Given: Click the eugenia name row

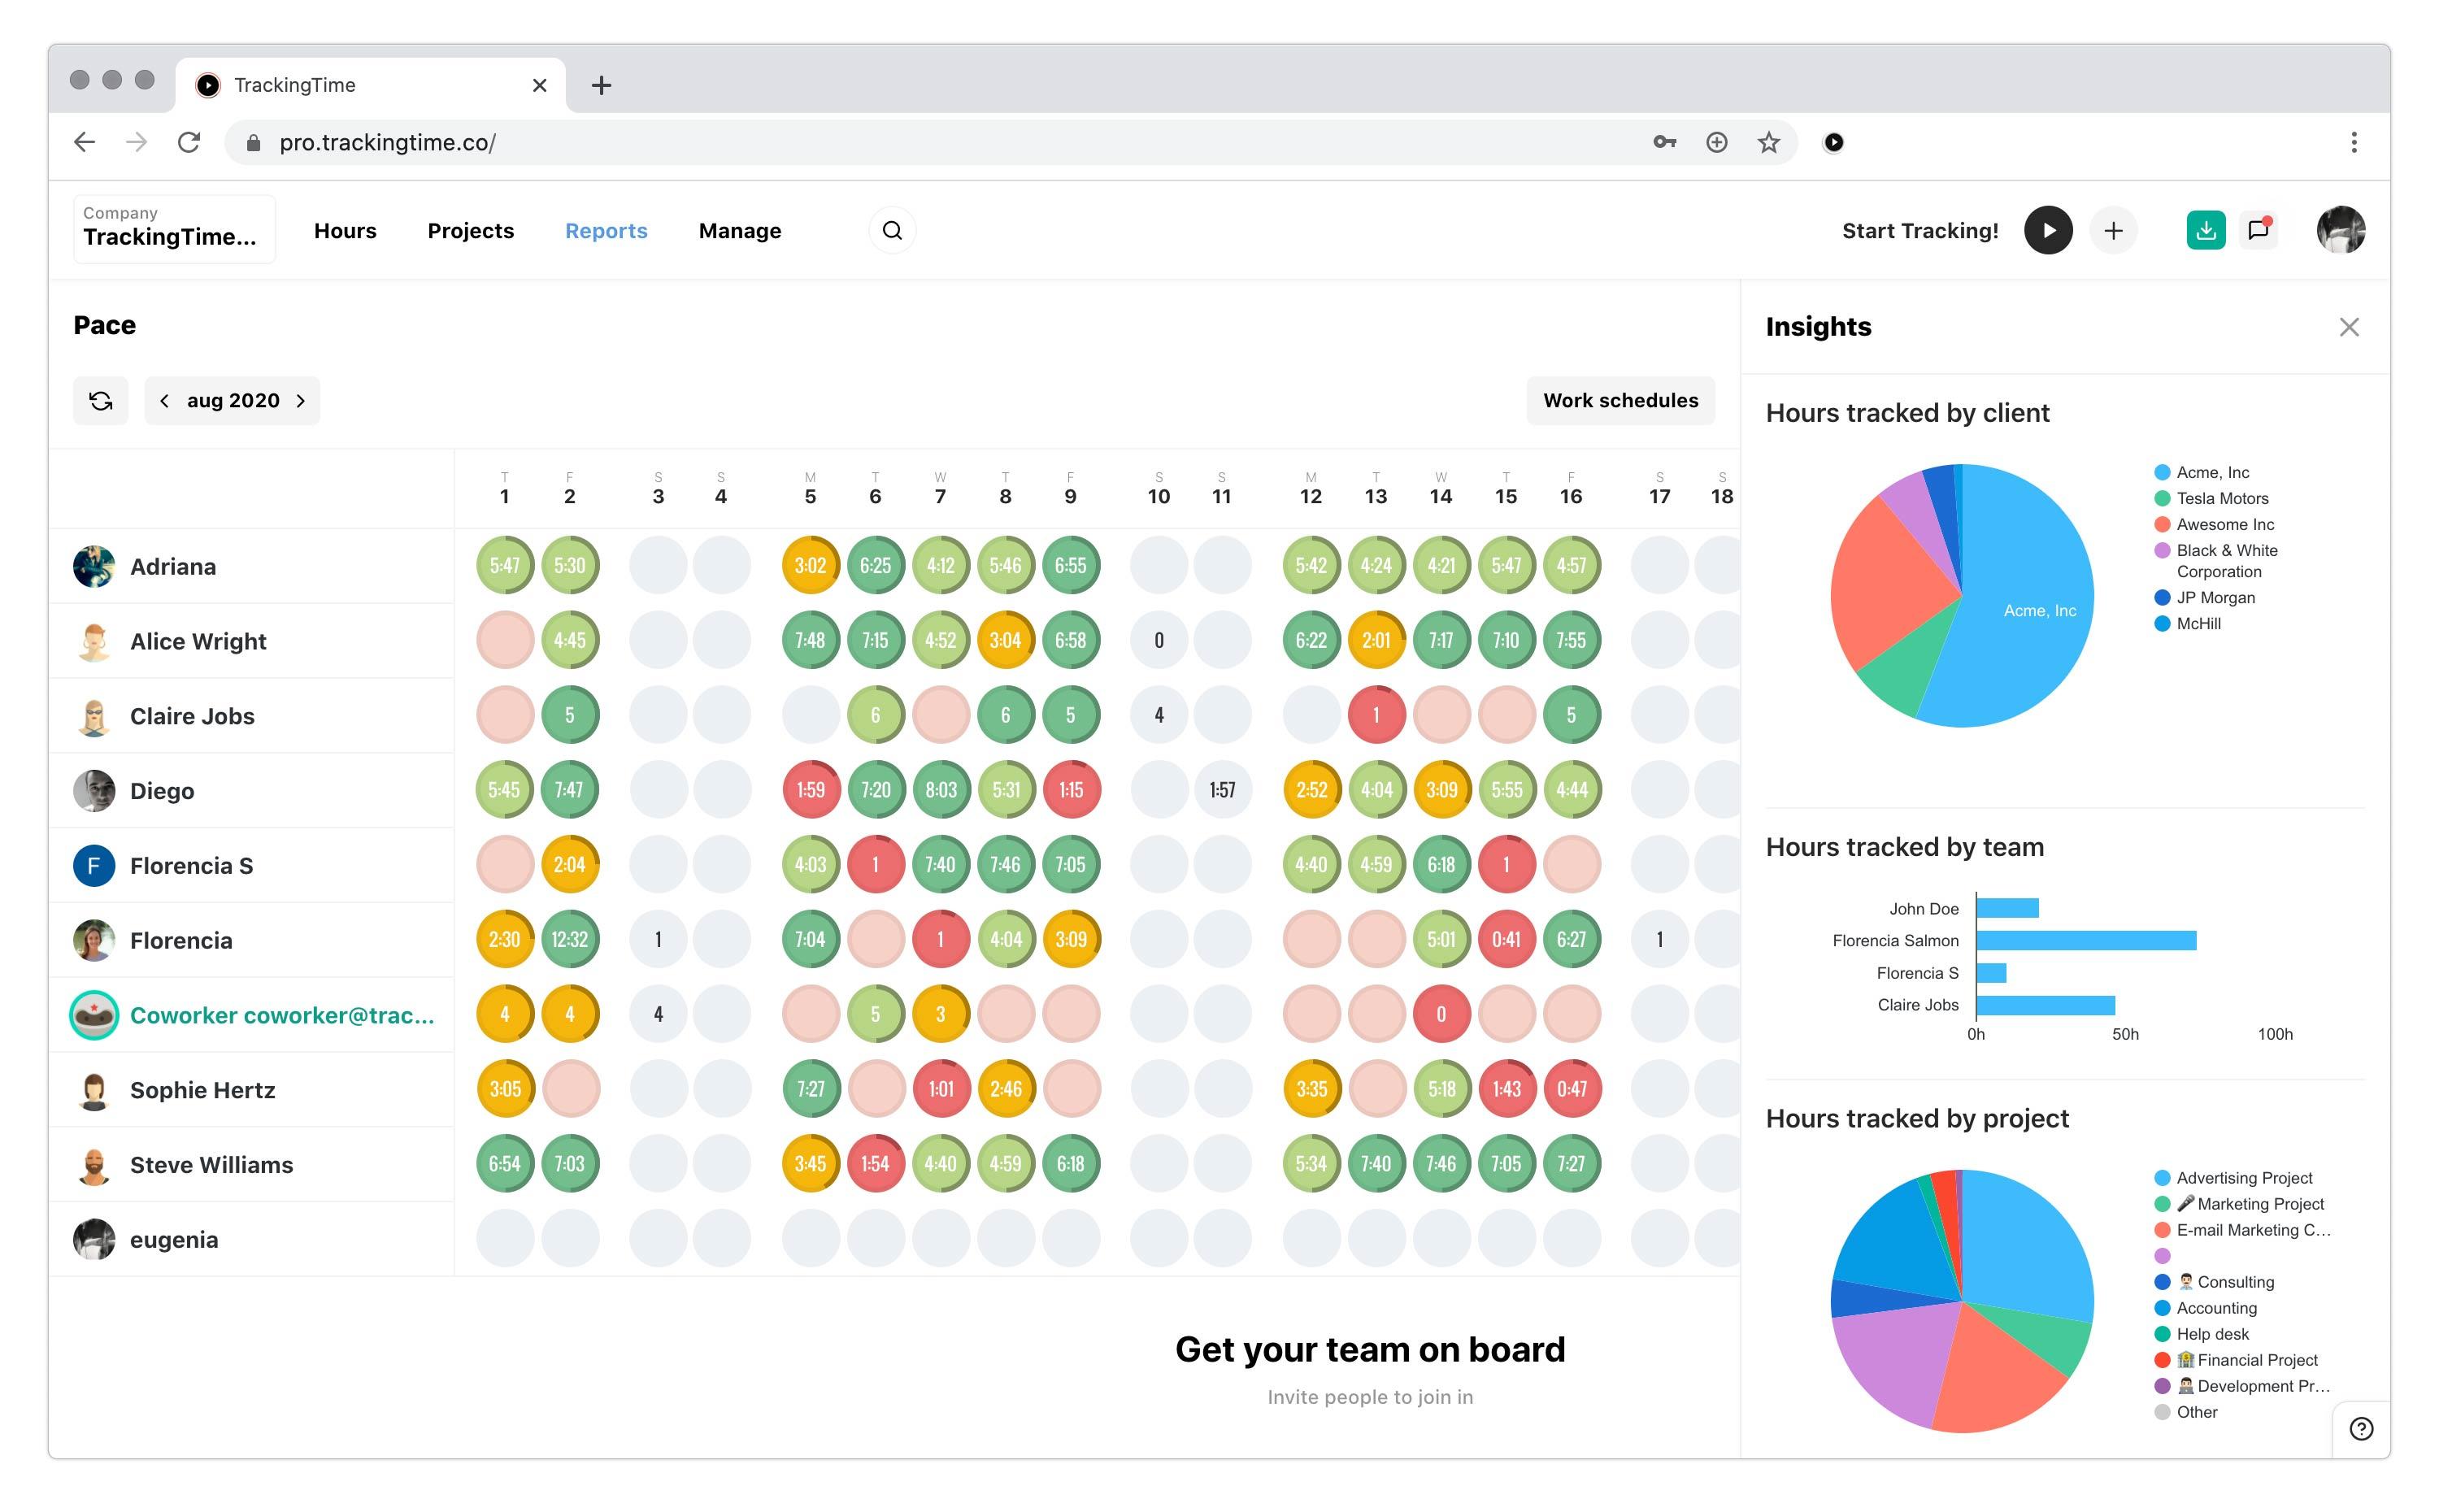Looking at the screenshot, I should [x=251, y=1240].
